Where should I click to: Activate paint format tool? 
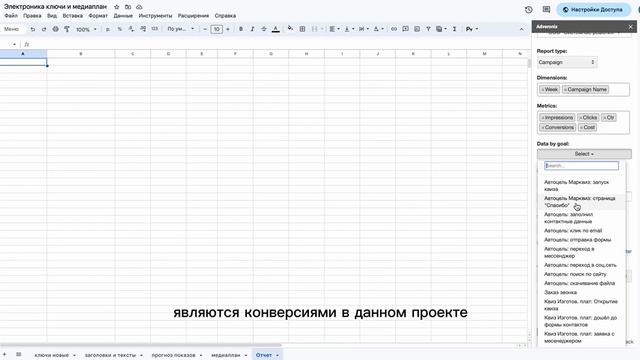click(67, 29)
